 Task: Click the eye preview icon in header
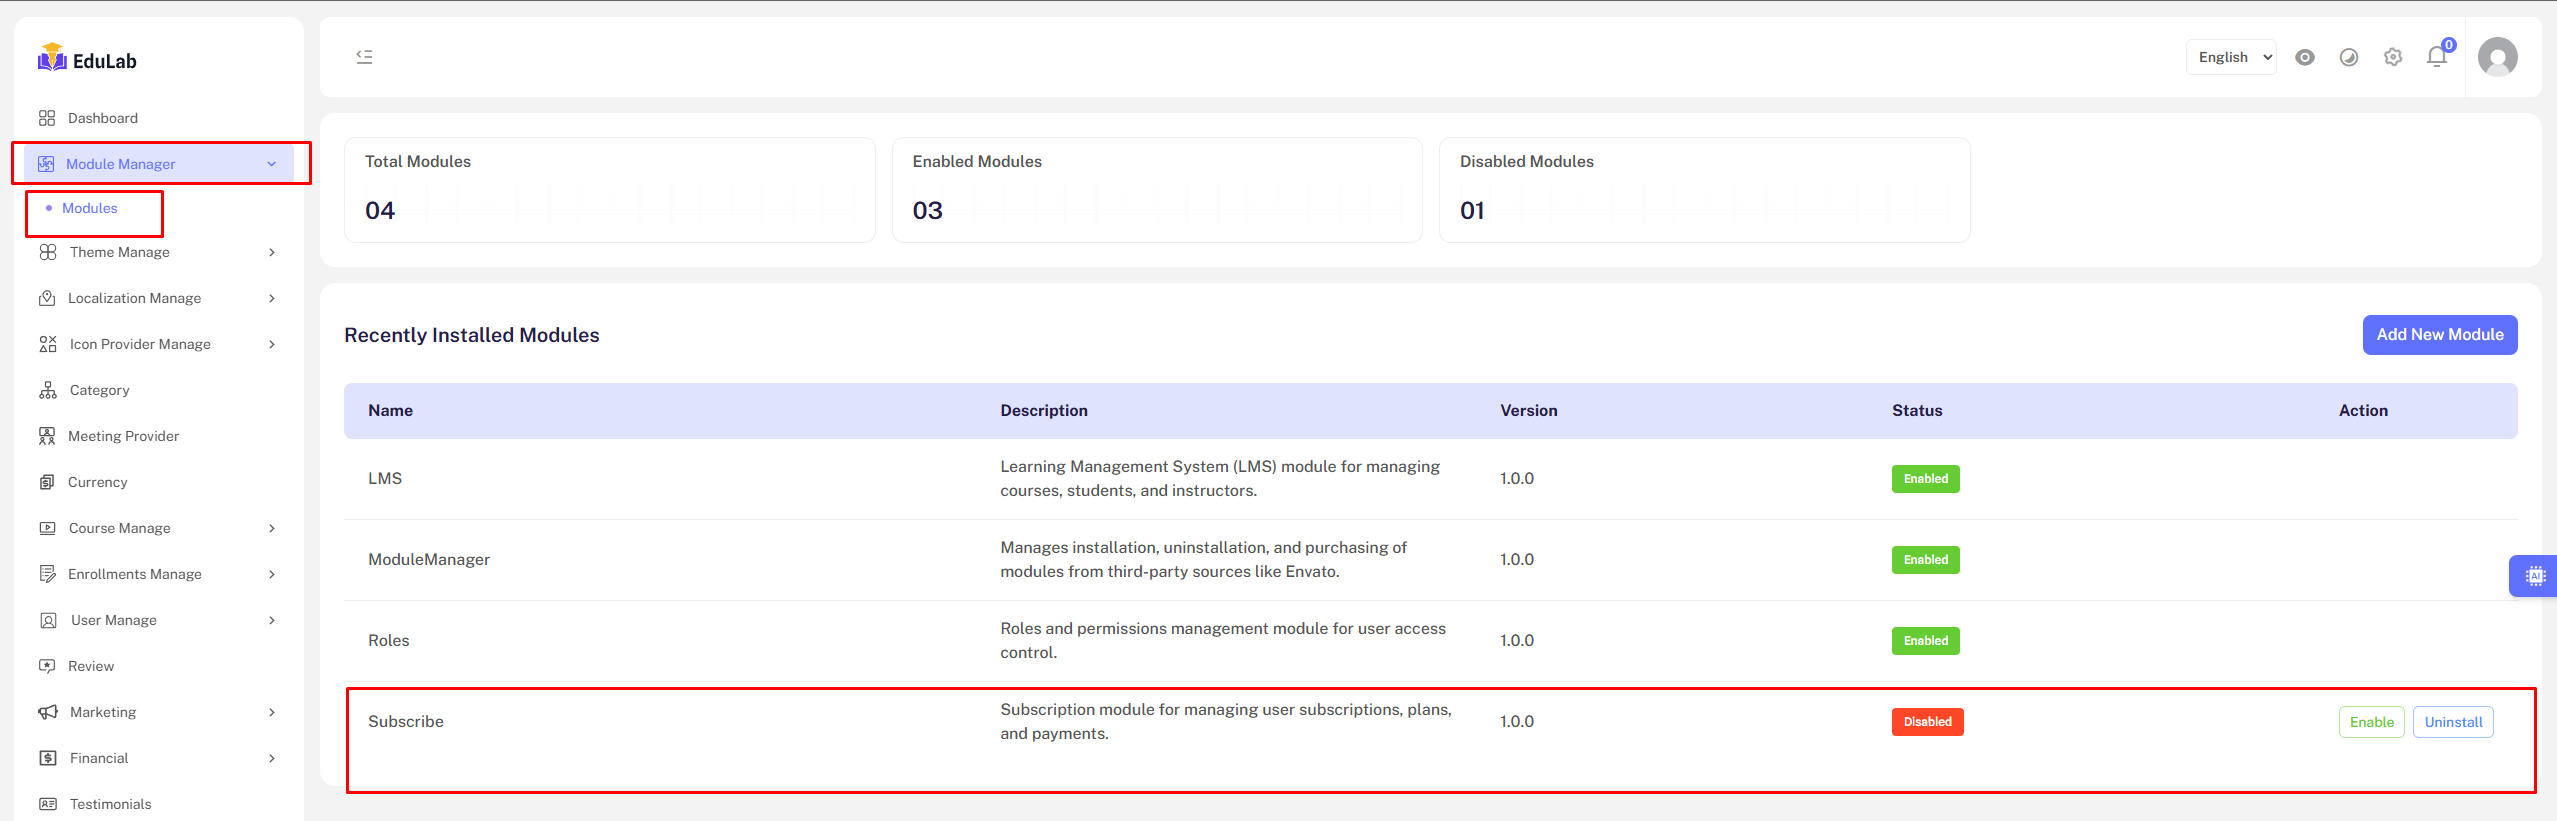click(x=2304, y=57)
